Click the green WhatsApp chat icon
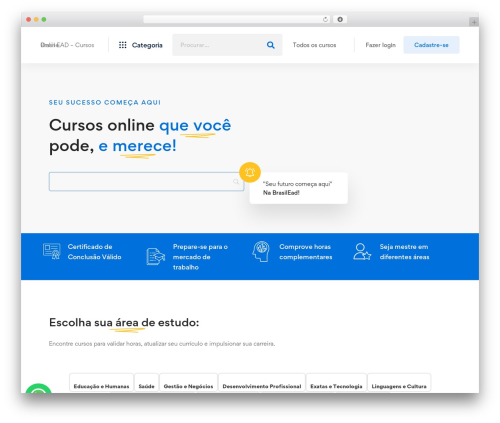 (x=39, y=389)
